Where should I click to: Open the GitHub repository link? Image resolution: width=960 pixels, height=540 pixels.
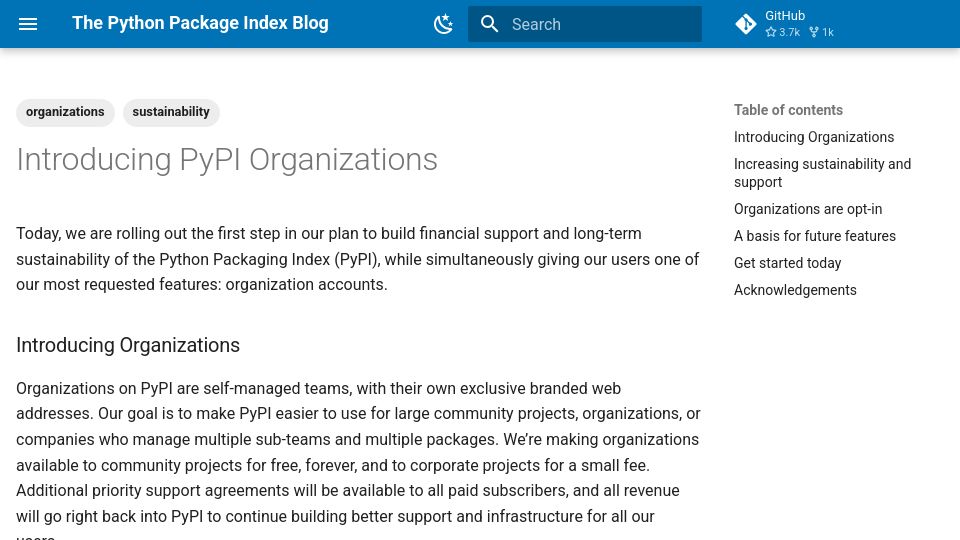[785, 24]
